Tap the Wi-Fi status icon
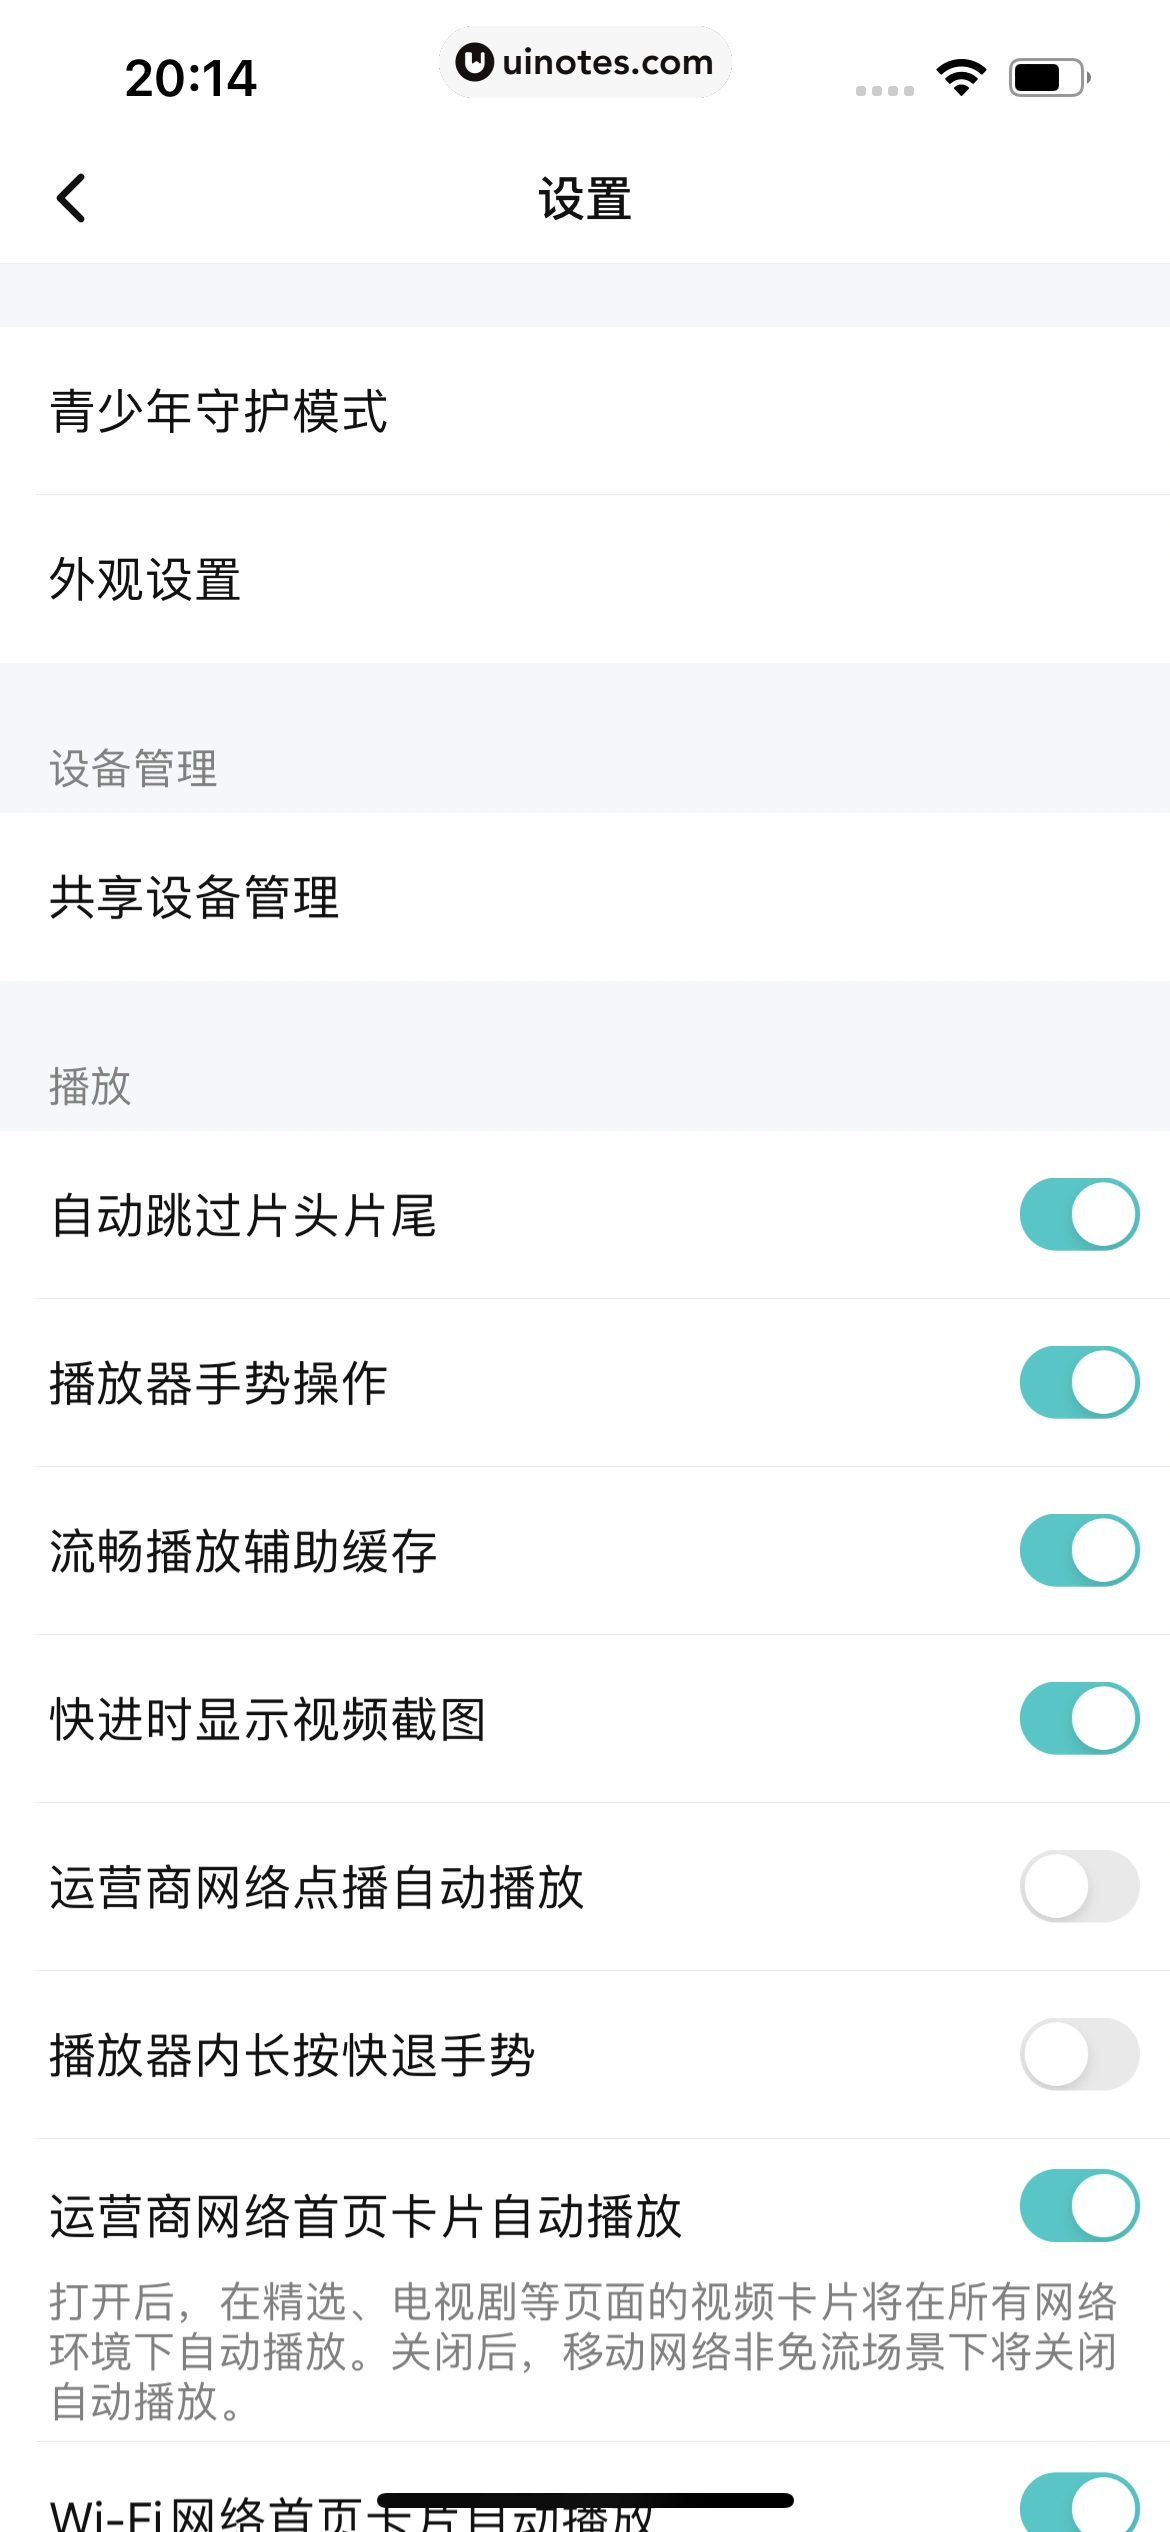1170x2532 pixels. coord(961,77)
